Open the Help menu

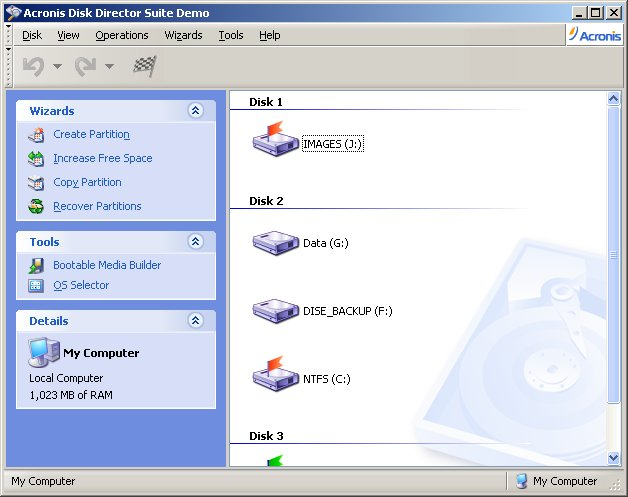(x=270, y=35)
